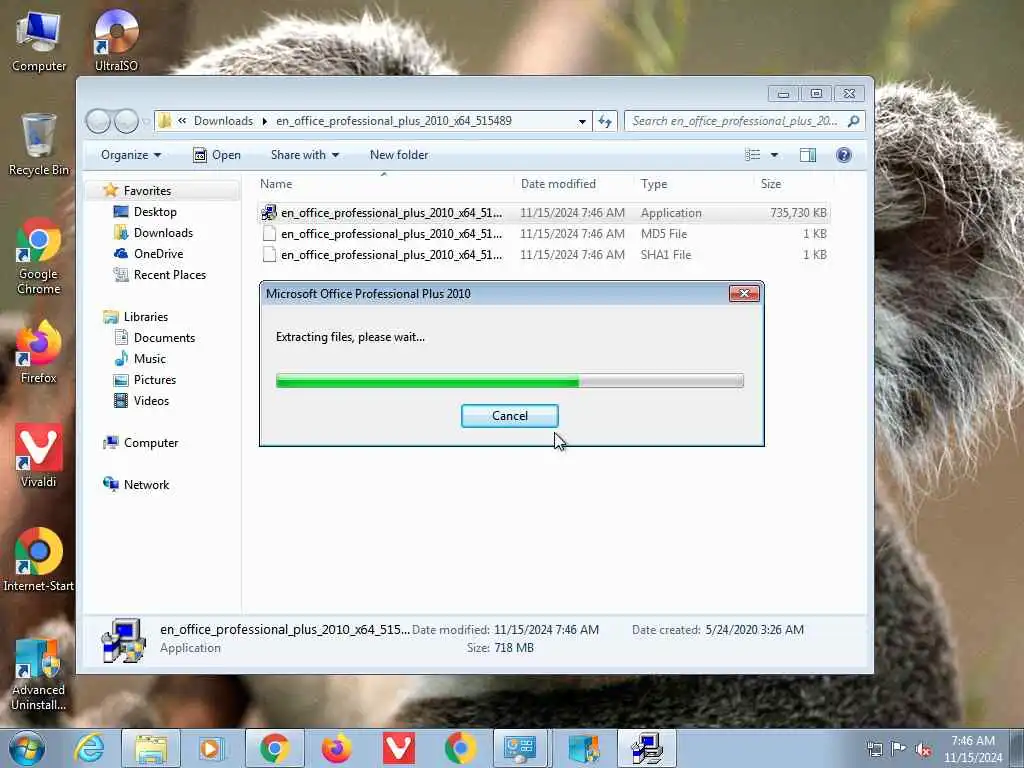This screenshot has height=768, width=1024.
Task: Open Videos library
Action: (151, 400)
